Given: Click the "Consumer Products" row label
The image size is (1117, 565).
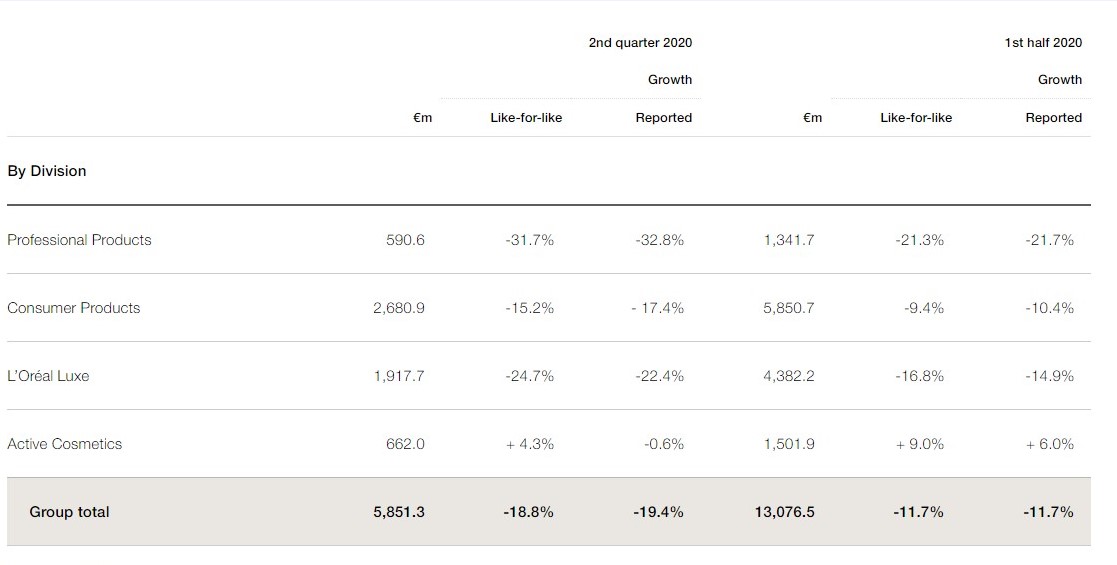Looking at the screenshot, I should coord(74,308).
